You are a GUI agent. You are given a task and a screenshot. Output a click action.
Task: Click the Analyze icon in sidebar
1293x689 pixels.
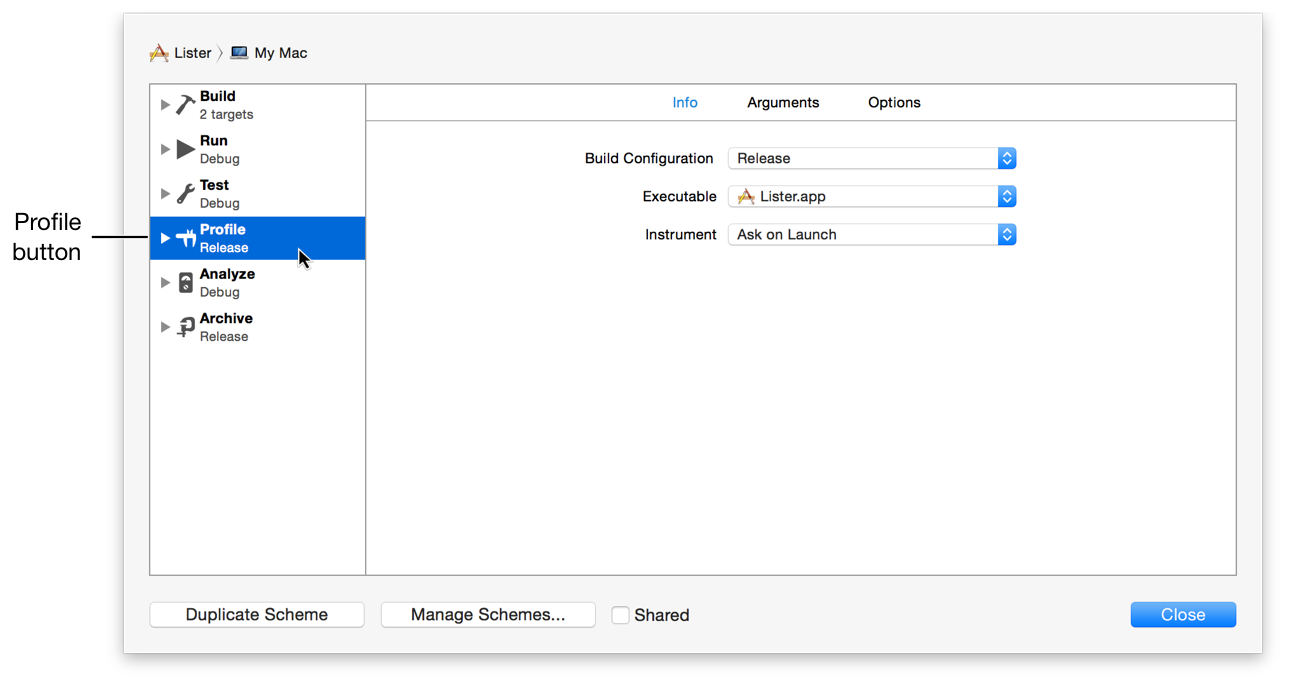pos(185,283)
